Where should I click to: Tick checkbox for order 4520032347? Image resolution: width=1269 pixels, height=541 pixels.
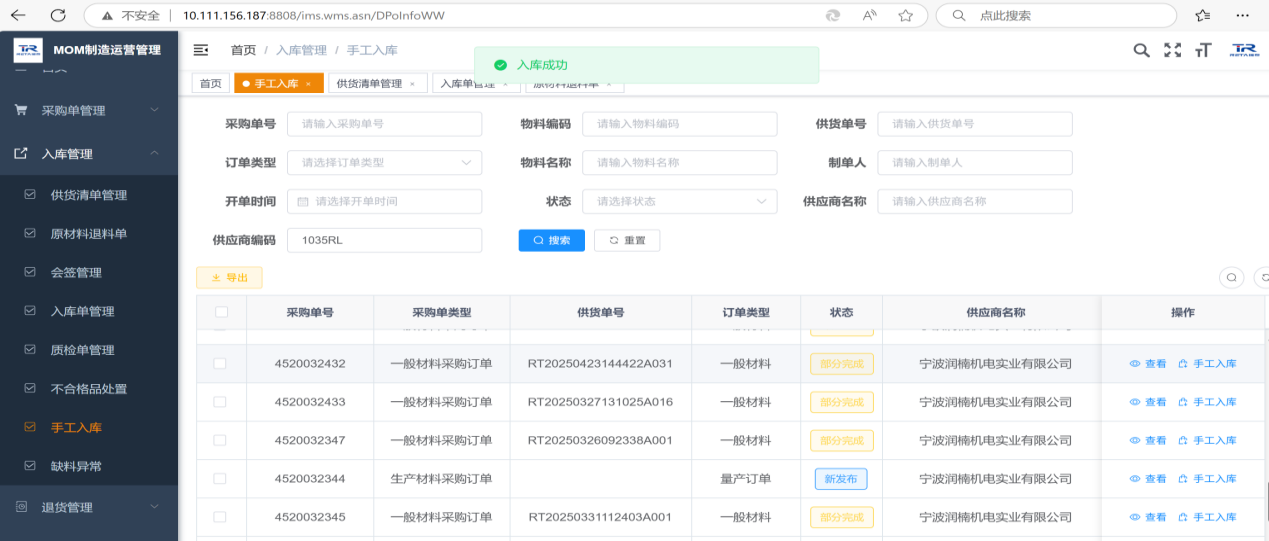(x=220, y=441)
